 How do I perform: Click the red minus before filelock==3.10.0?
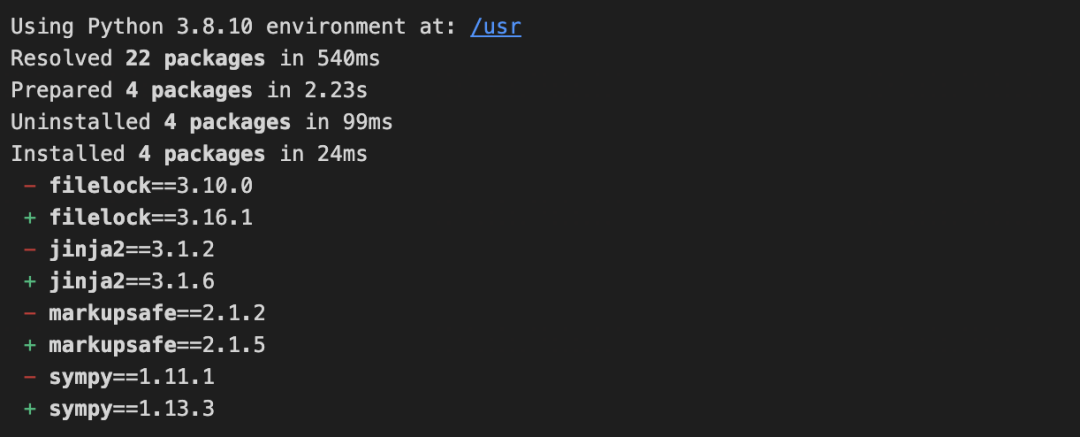(x=29, y=186)
